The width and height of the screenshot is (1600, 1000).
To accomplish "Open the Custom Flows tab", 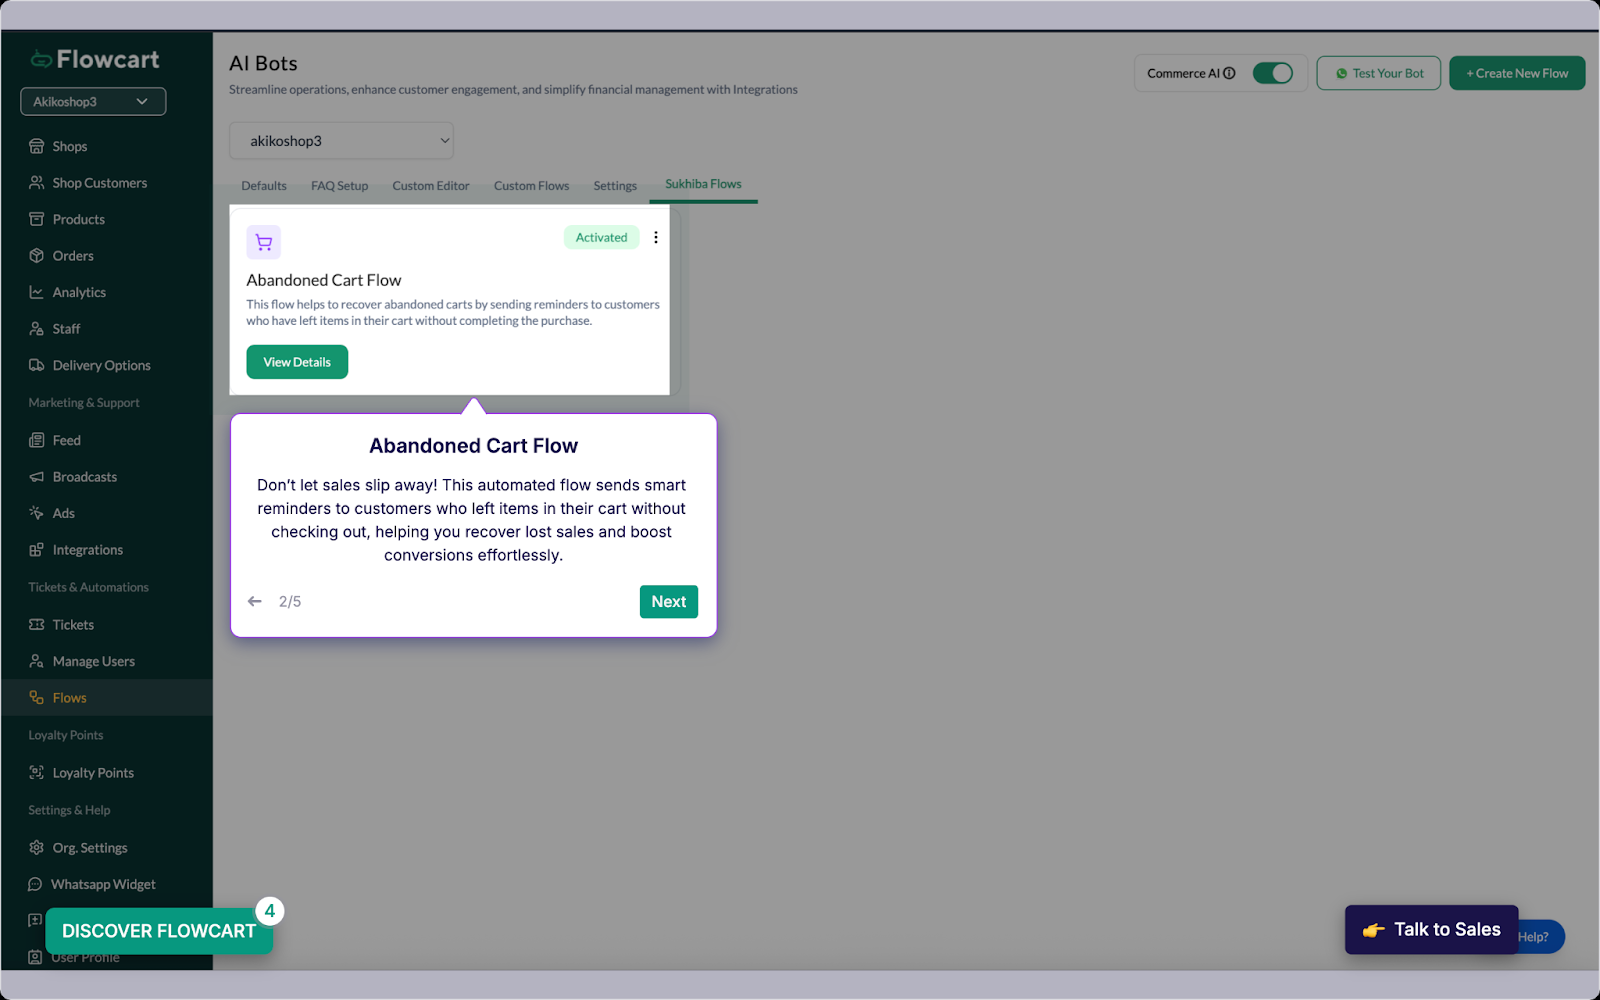I will (531, 186).
